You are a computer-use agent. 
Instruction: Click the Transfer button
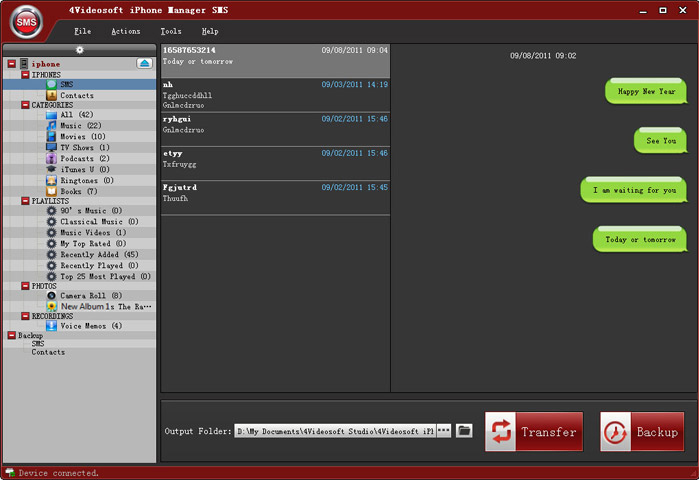click(534, 432)
